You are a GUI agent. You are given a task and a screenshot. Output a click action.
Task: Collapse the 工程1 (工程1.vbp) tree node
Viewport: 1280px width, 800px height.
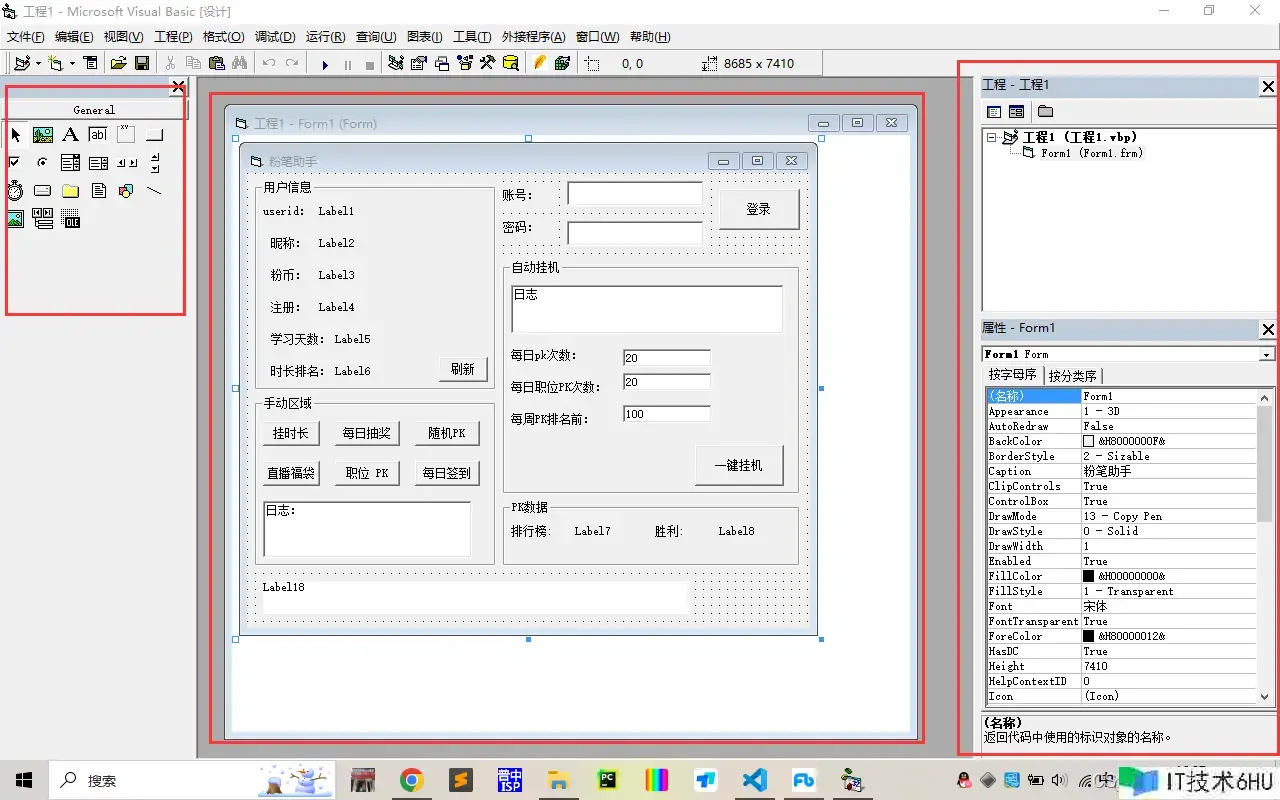991,137
